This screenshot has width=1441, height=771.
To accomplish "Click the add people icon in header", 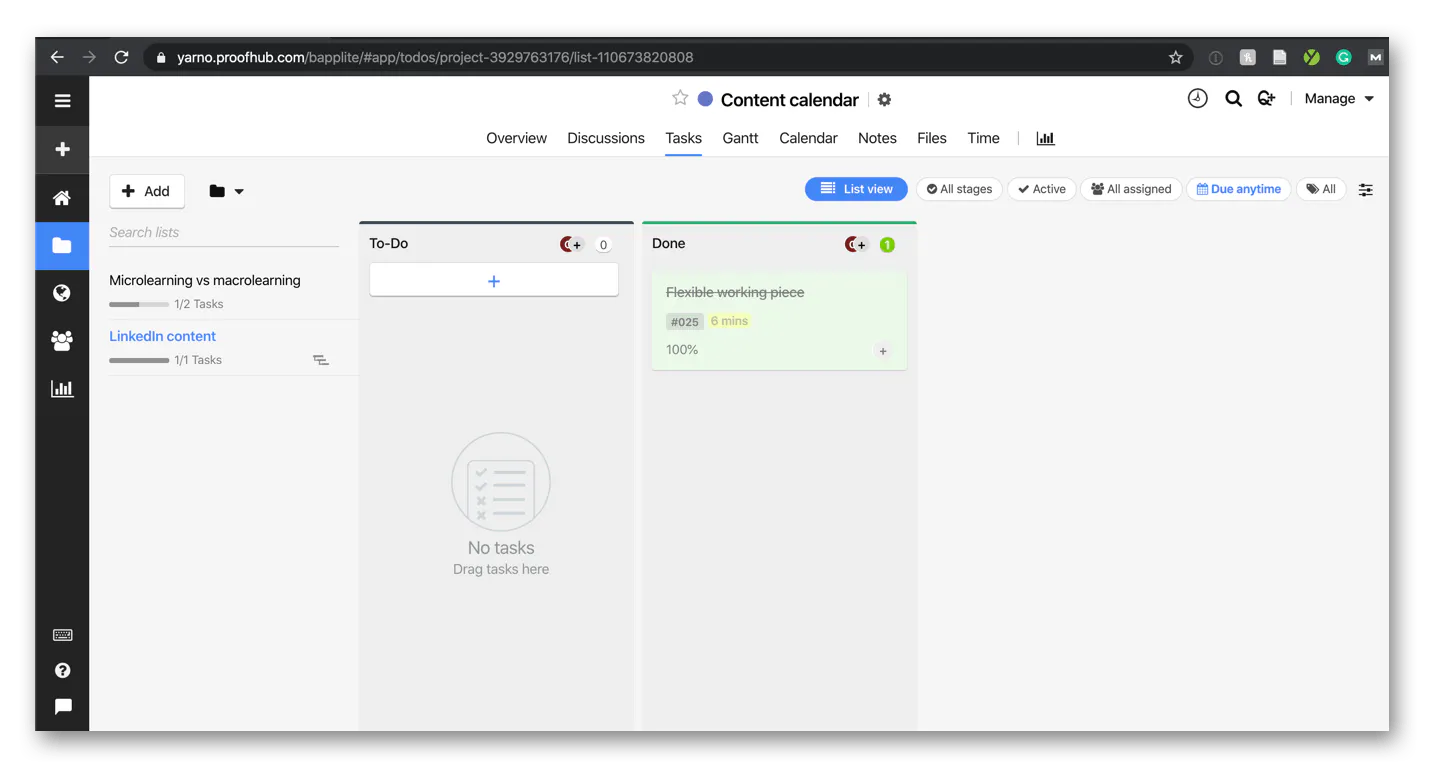I will tap(1266, 98).
